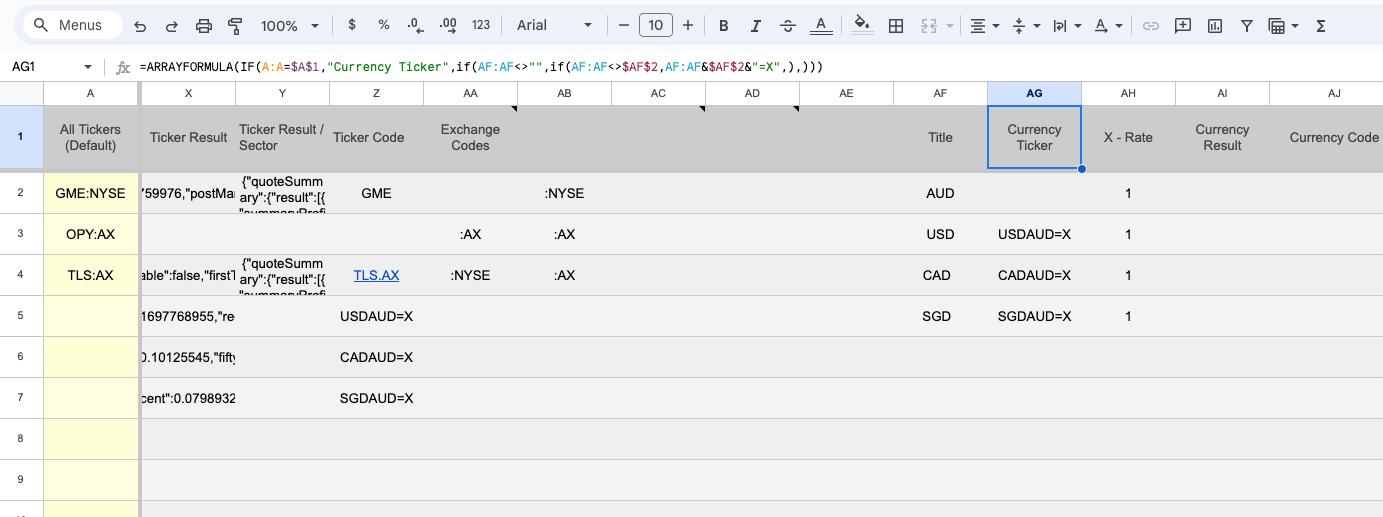Open the fill color picker

point(862,26)
